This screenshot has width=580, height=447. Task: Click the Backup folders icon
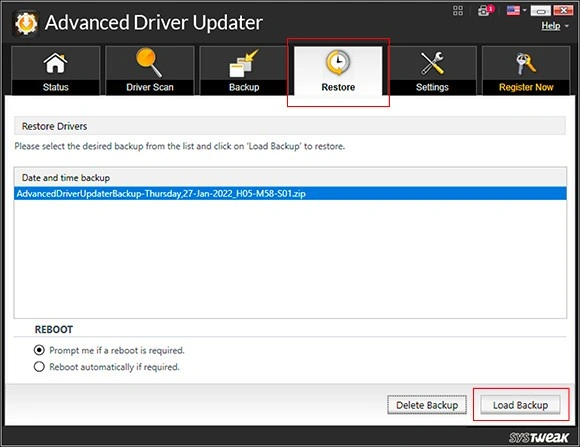pyautogui.click(x=243, y=64)
